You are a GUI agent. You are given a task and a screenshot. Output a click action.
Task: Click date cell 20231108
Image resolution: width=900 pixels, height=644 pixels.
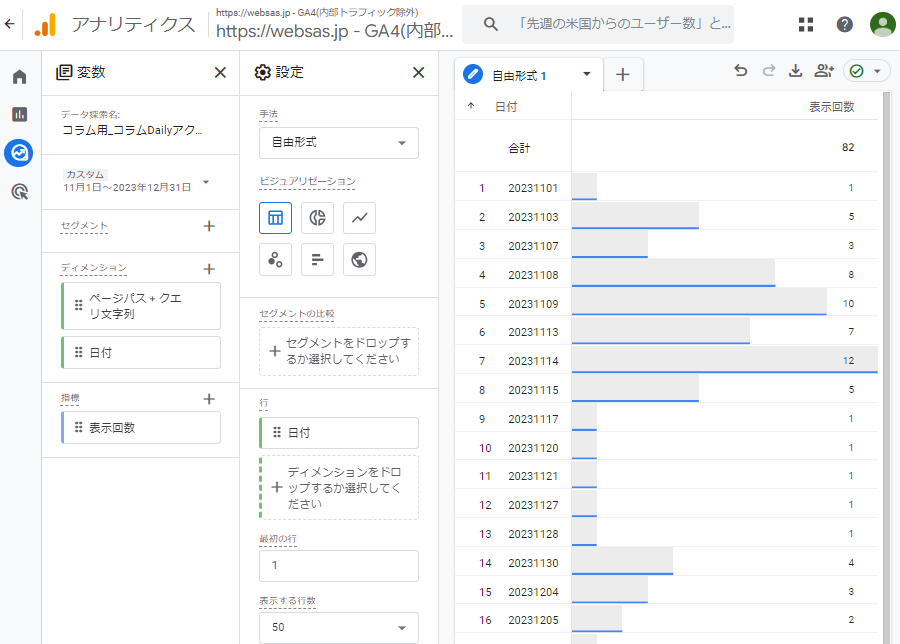[533, 275]
